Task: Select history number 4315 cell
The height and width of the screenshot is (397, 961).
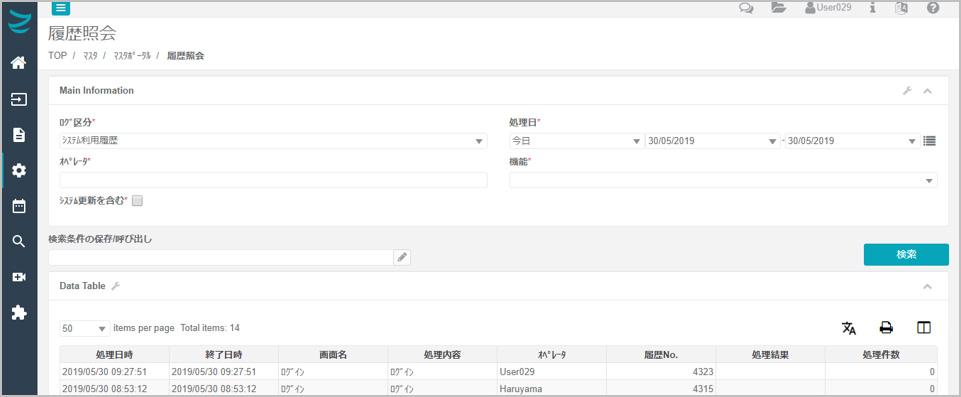Action: coord(661,388)
